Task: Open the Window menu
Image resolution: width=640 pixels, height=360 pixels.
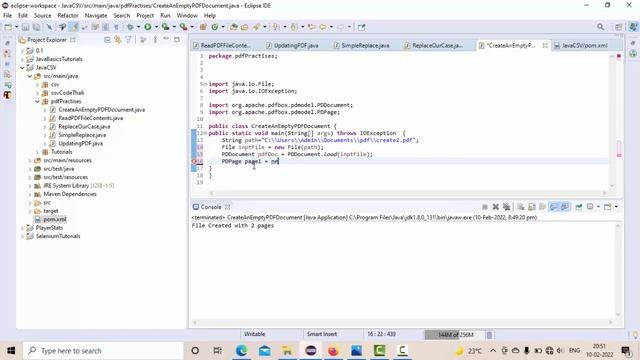Action: [x=187, y=16]
